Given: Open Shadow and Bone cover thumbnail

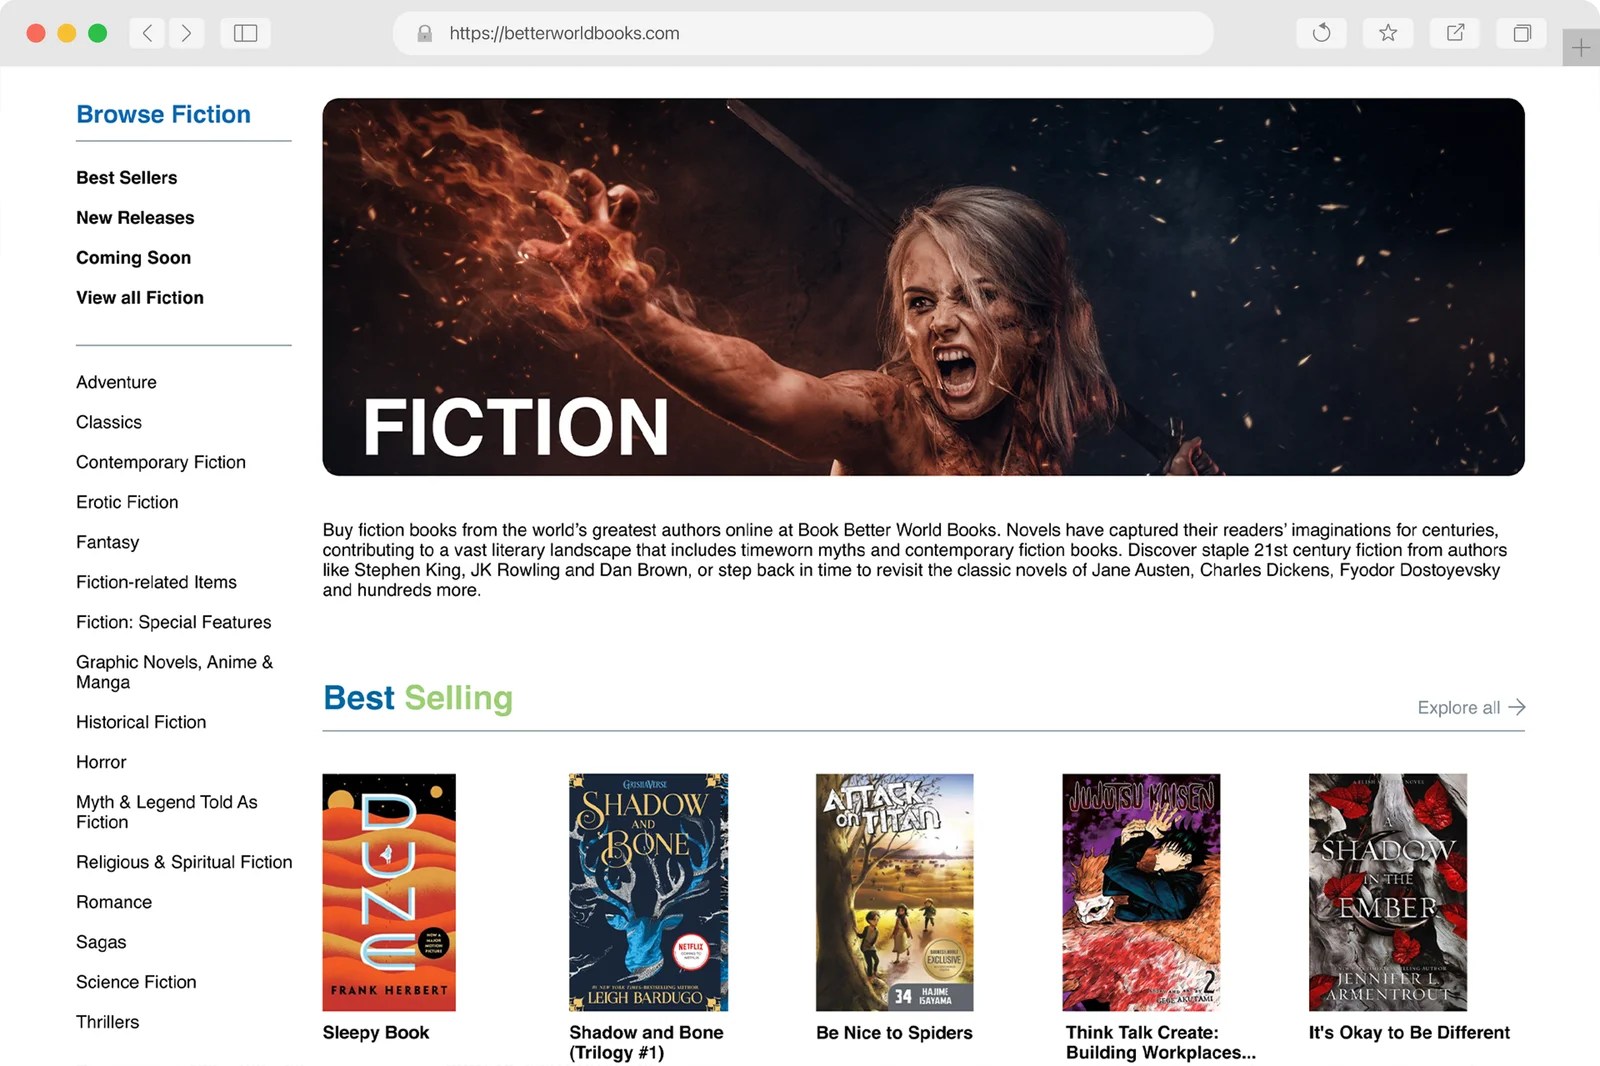Looking at the screenshot, I should click(x=648, y=892).
